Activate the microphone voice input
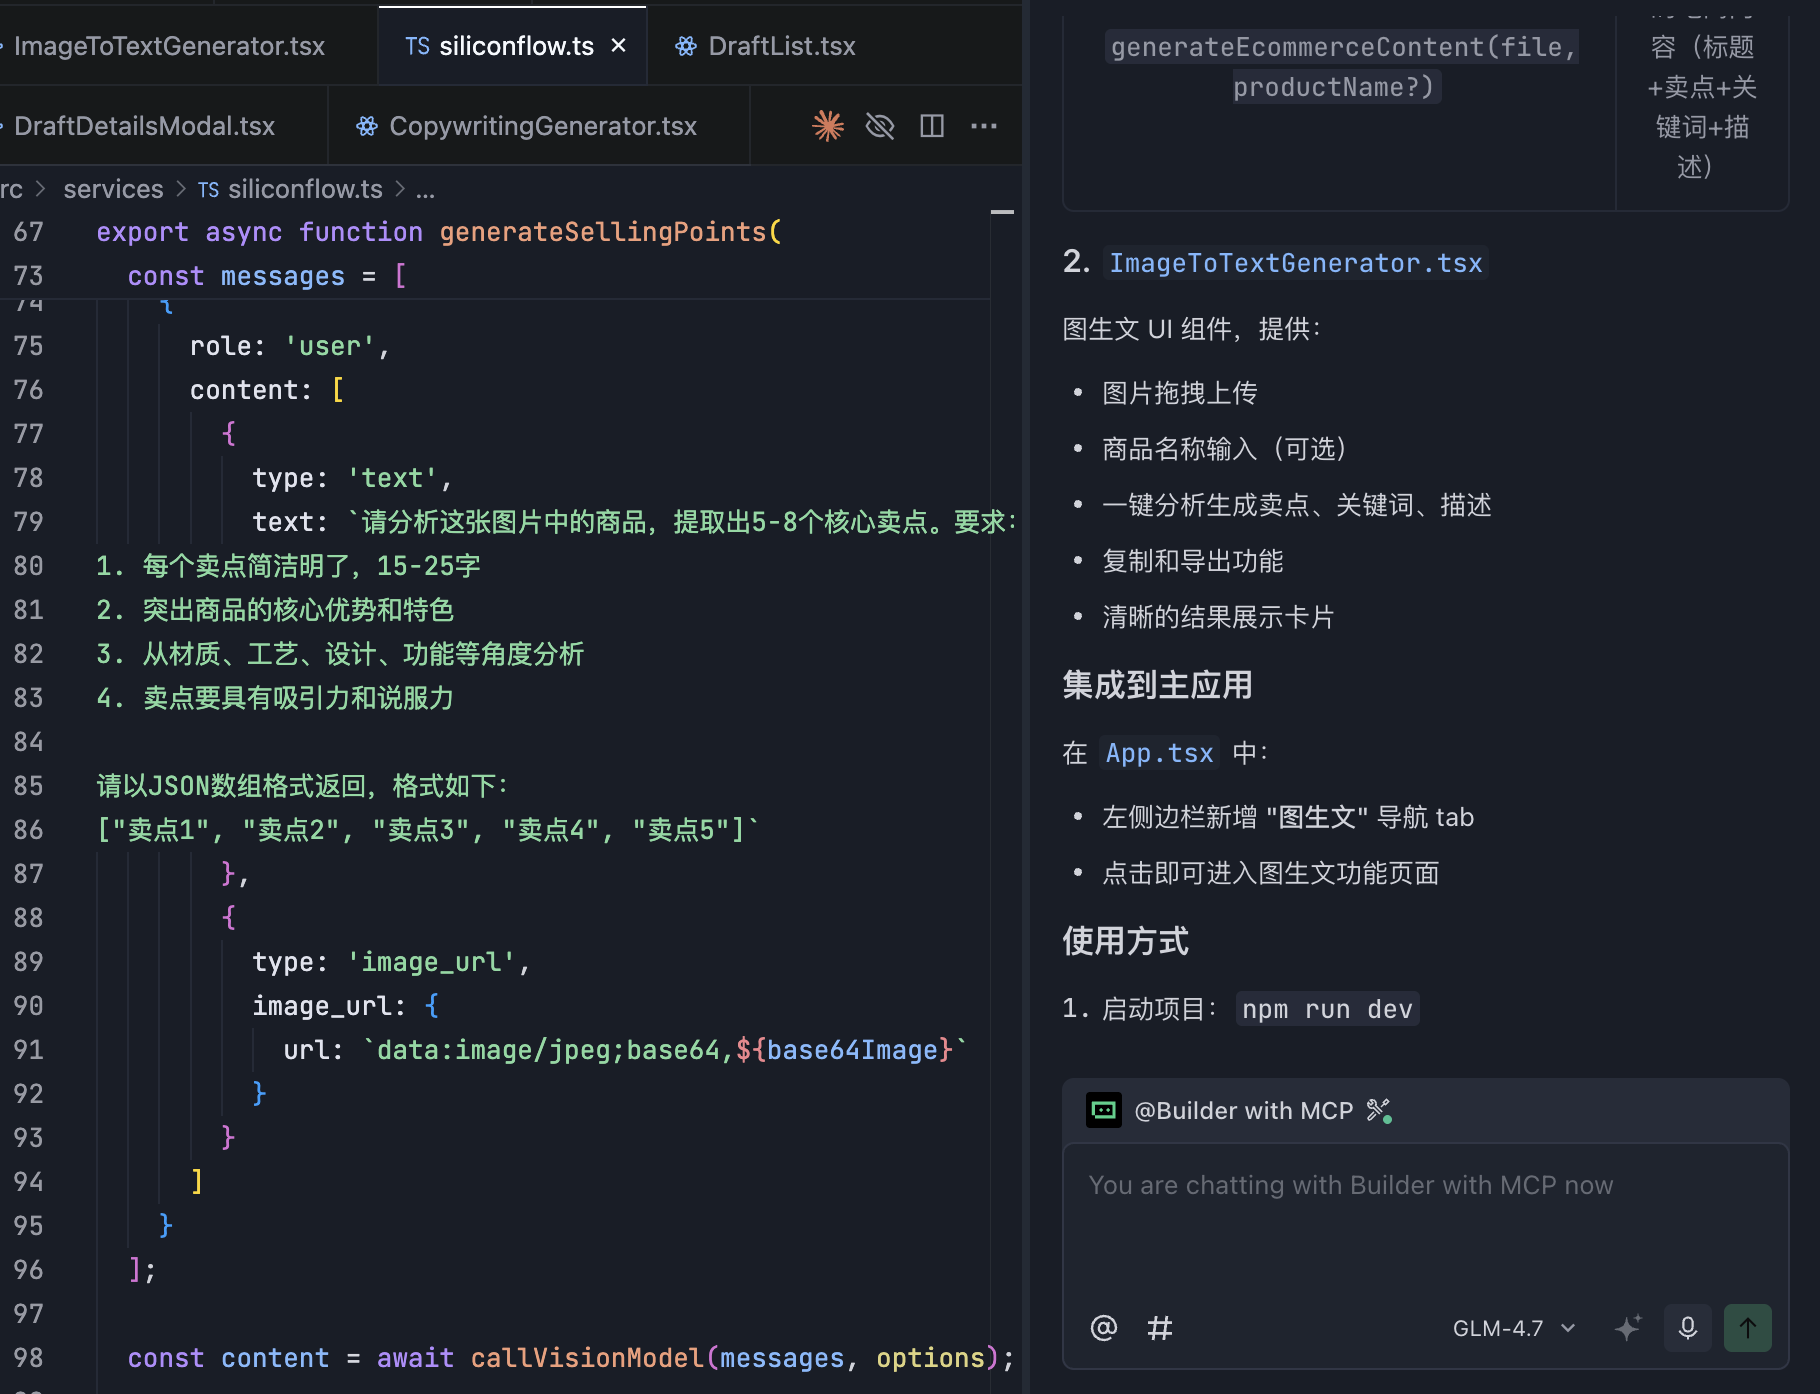This screenshot has height=1394, width=1820. [1688, 1328]
